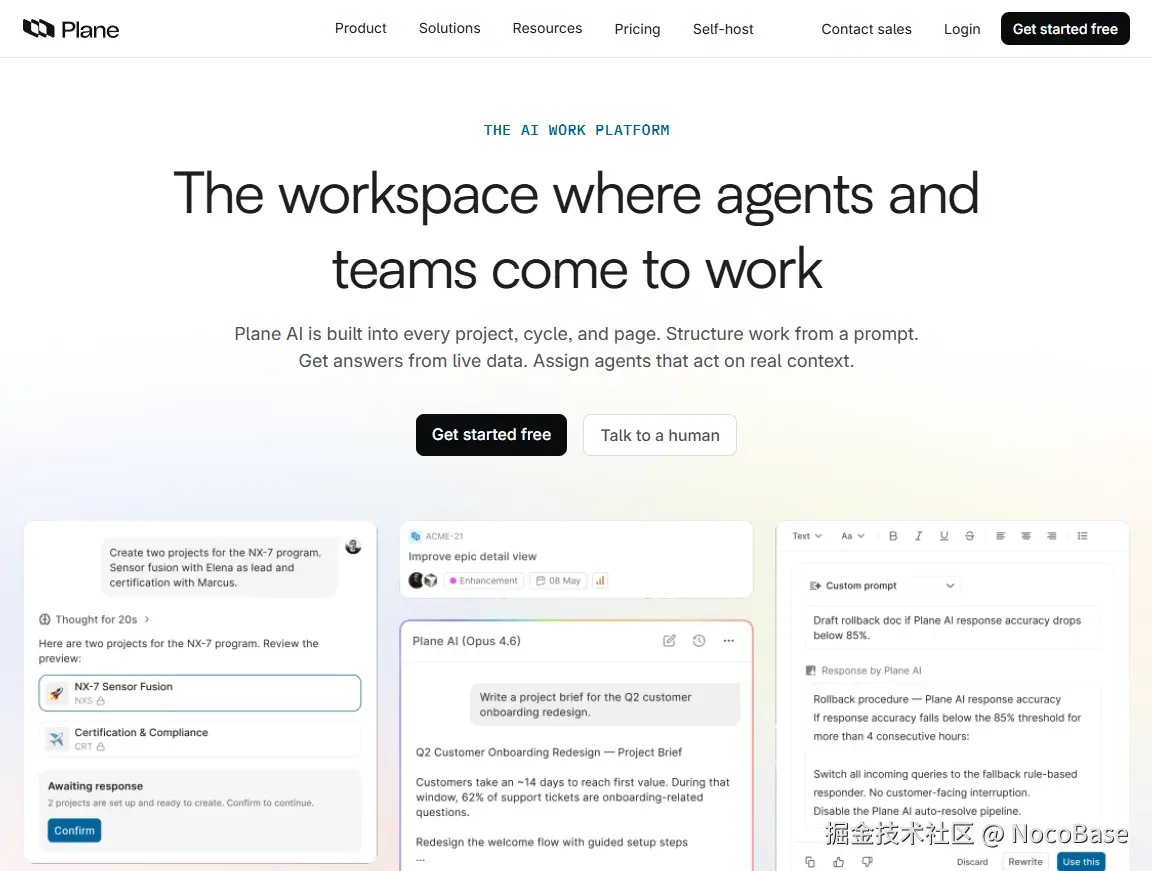Click the "Improve epic detail view" title
This screenshot has width=1152, height=871.
[472, 556]
